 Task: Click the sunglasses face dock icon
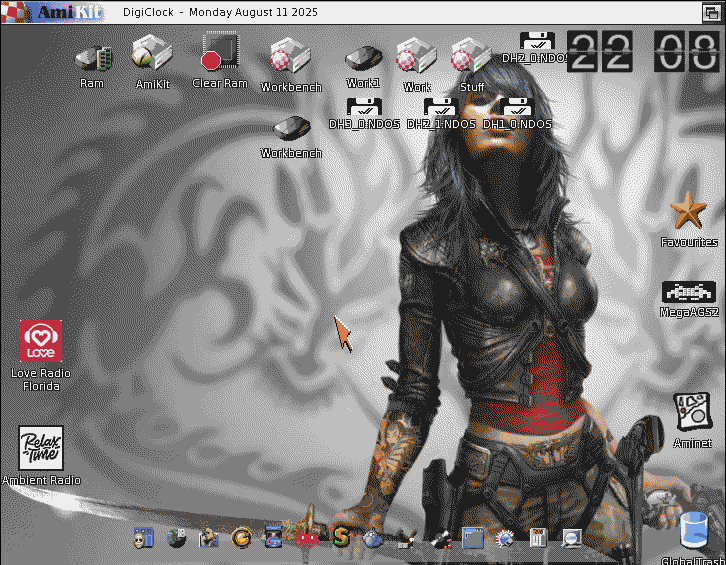(x=143, y=538)
